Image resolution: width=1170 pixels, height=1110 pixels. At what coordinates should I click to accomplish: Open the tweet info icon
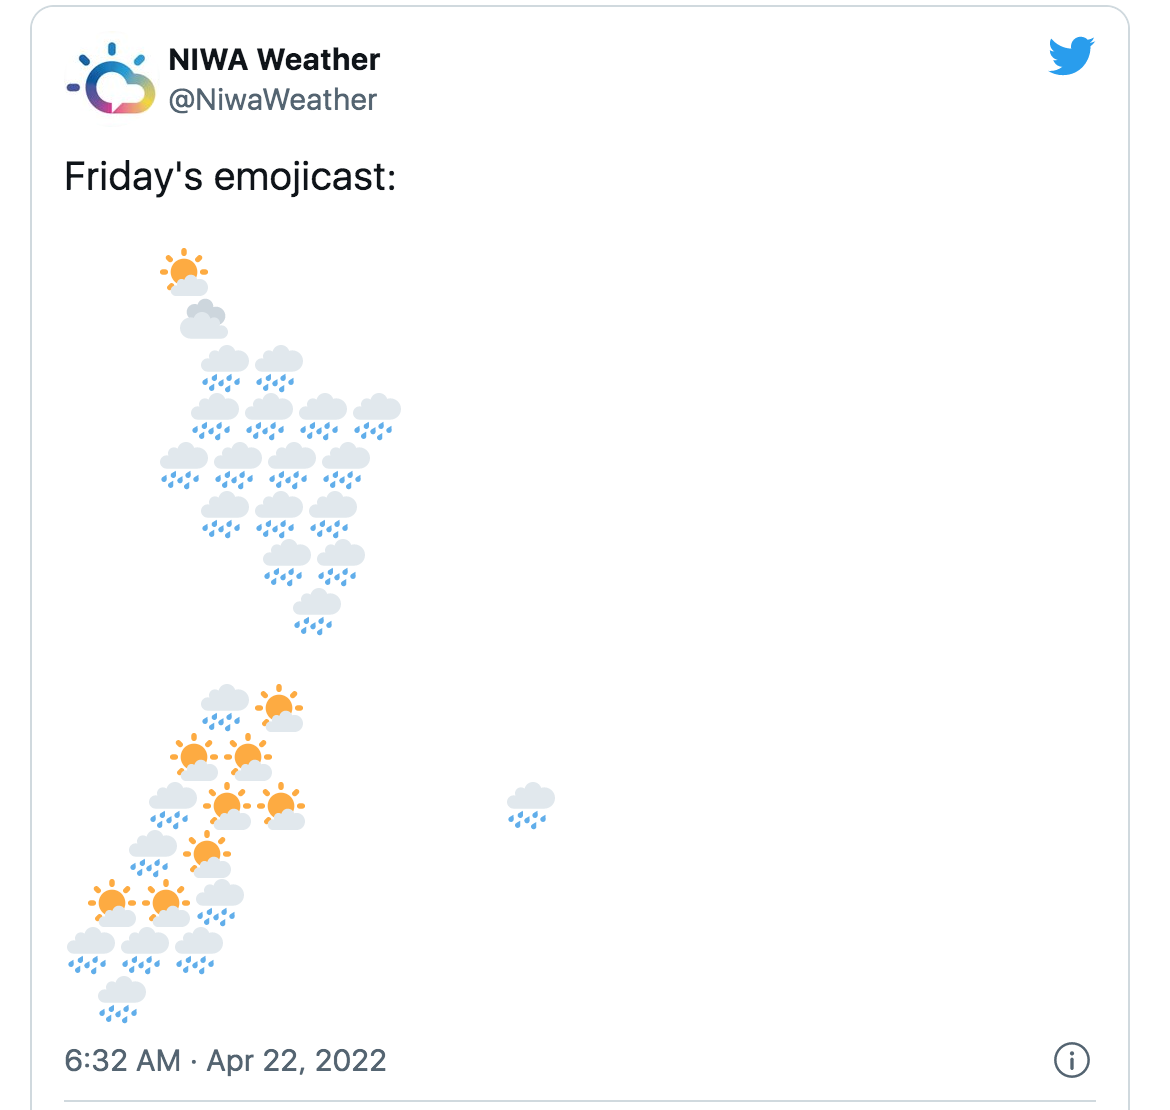pyautogui.click(x=1071, y=1060)
